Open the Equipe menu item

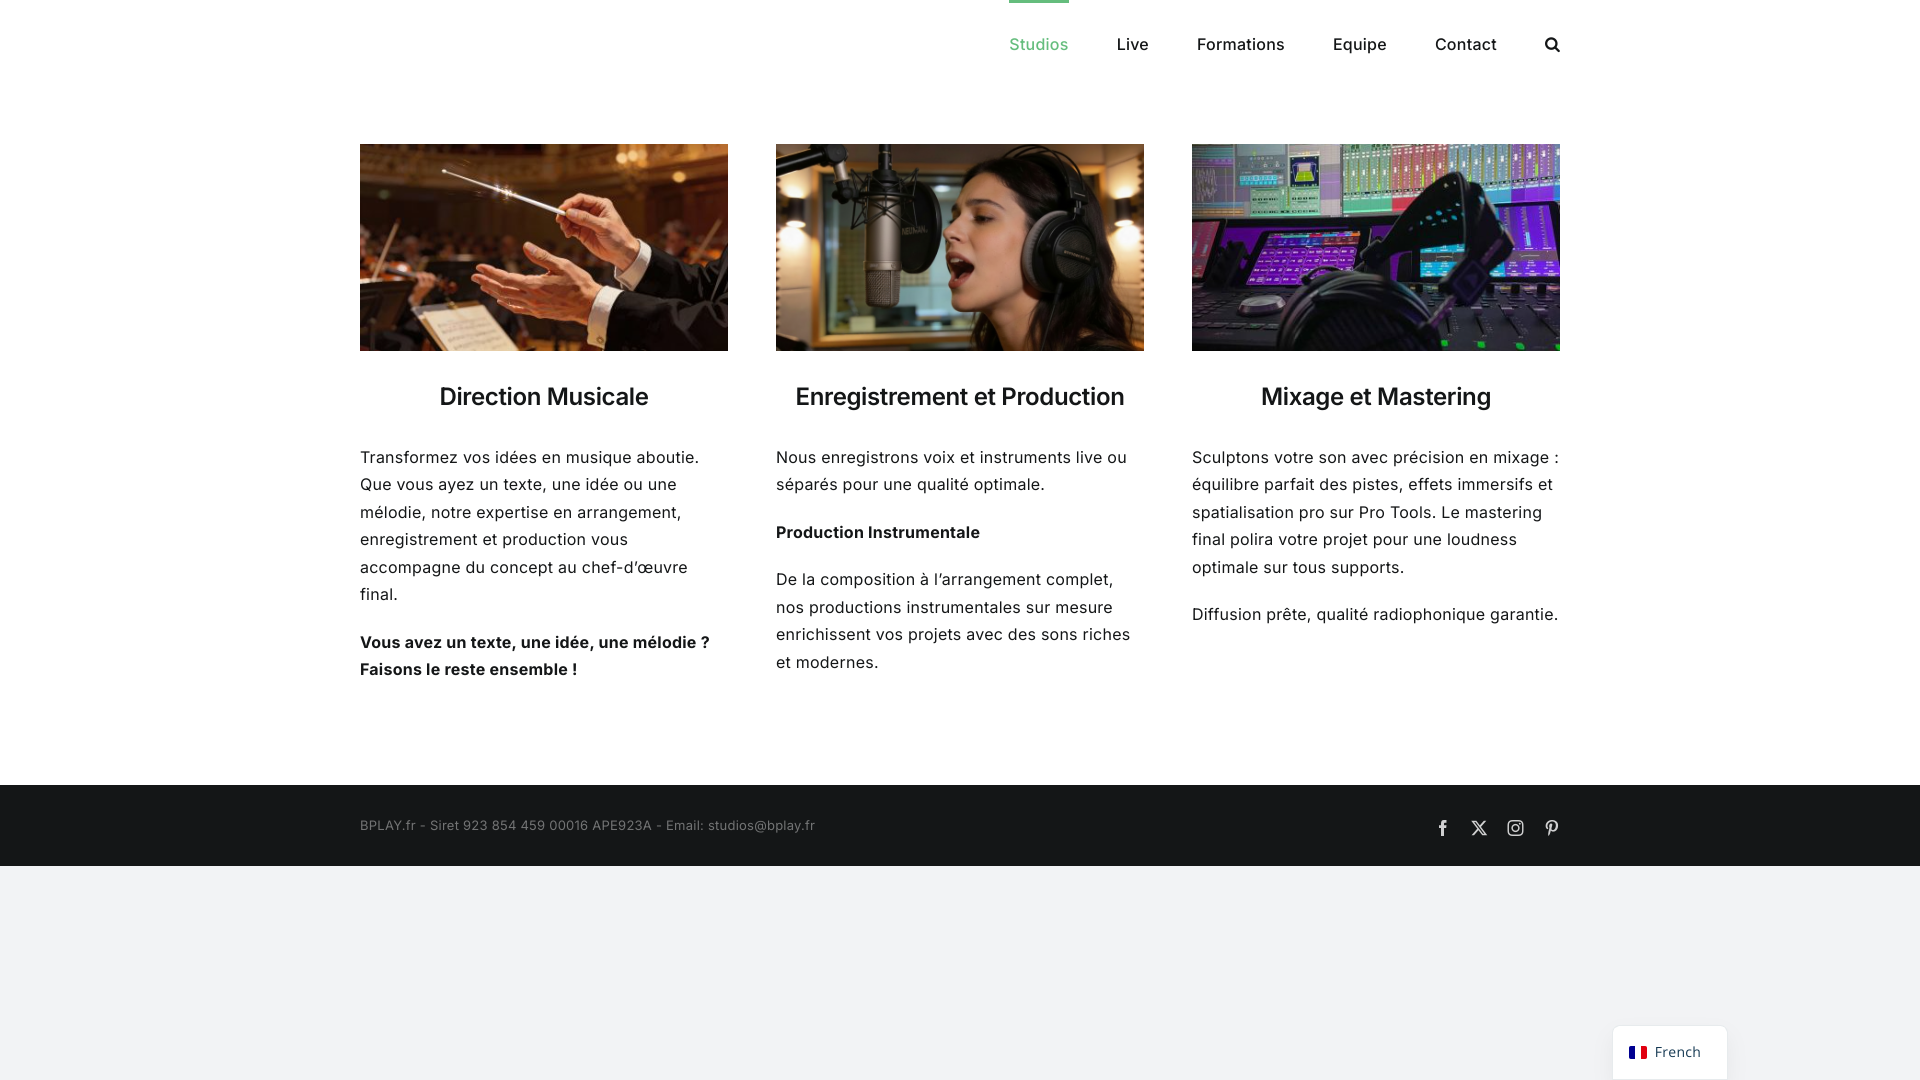1359,44
